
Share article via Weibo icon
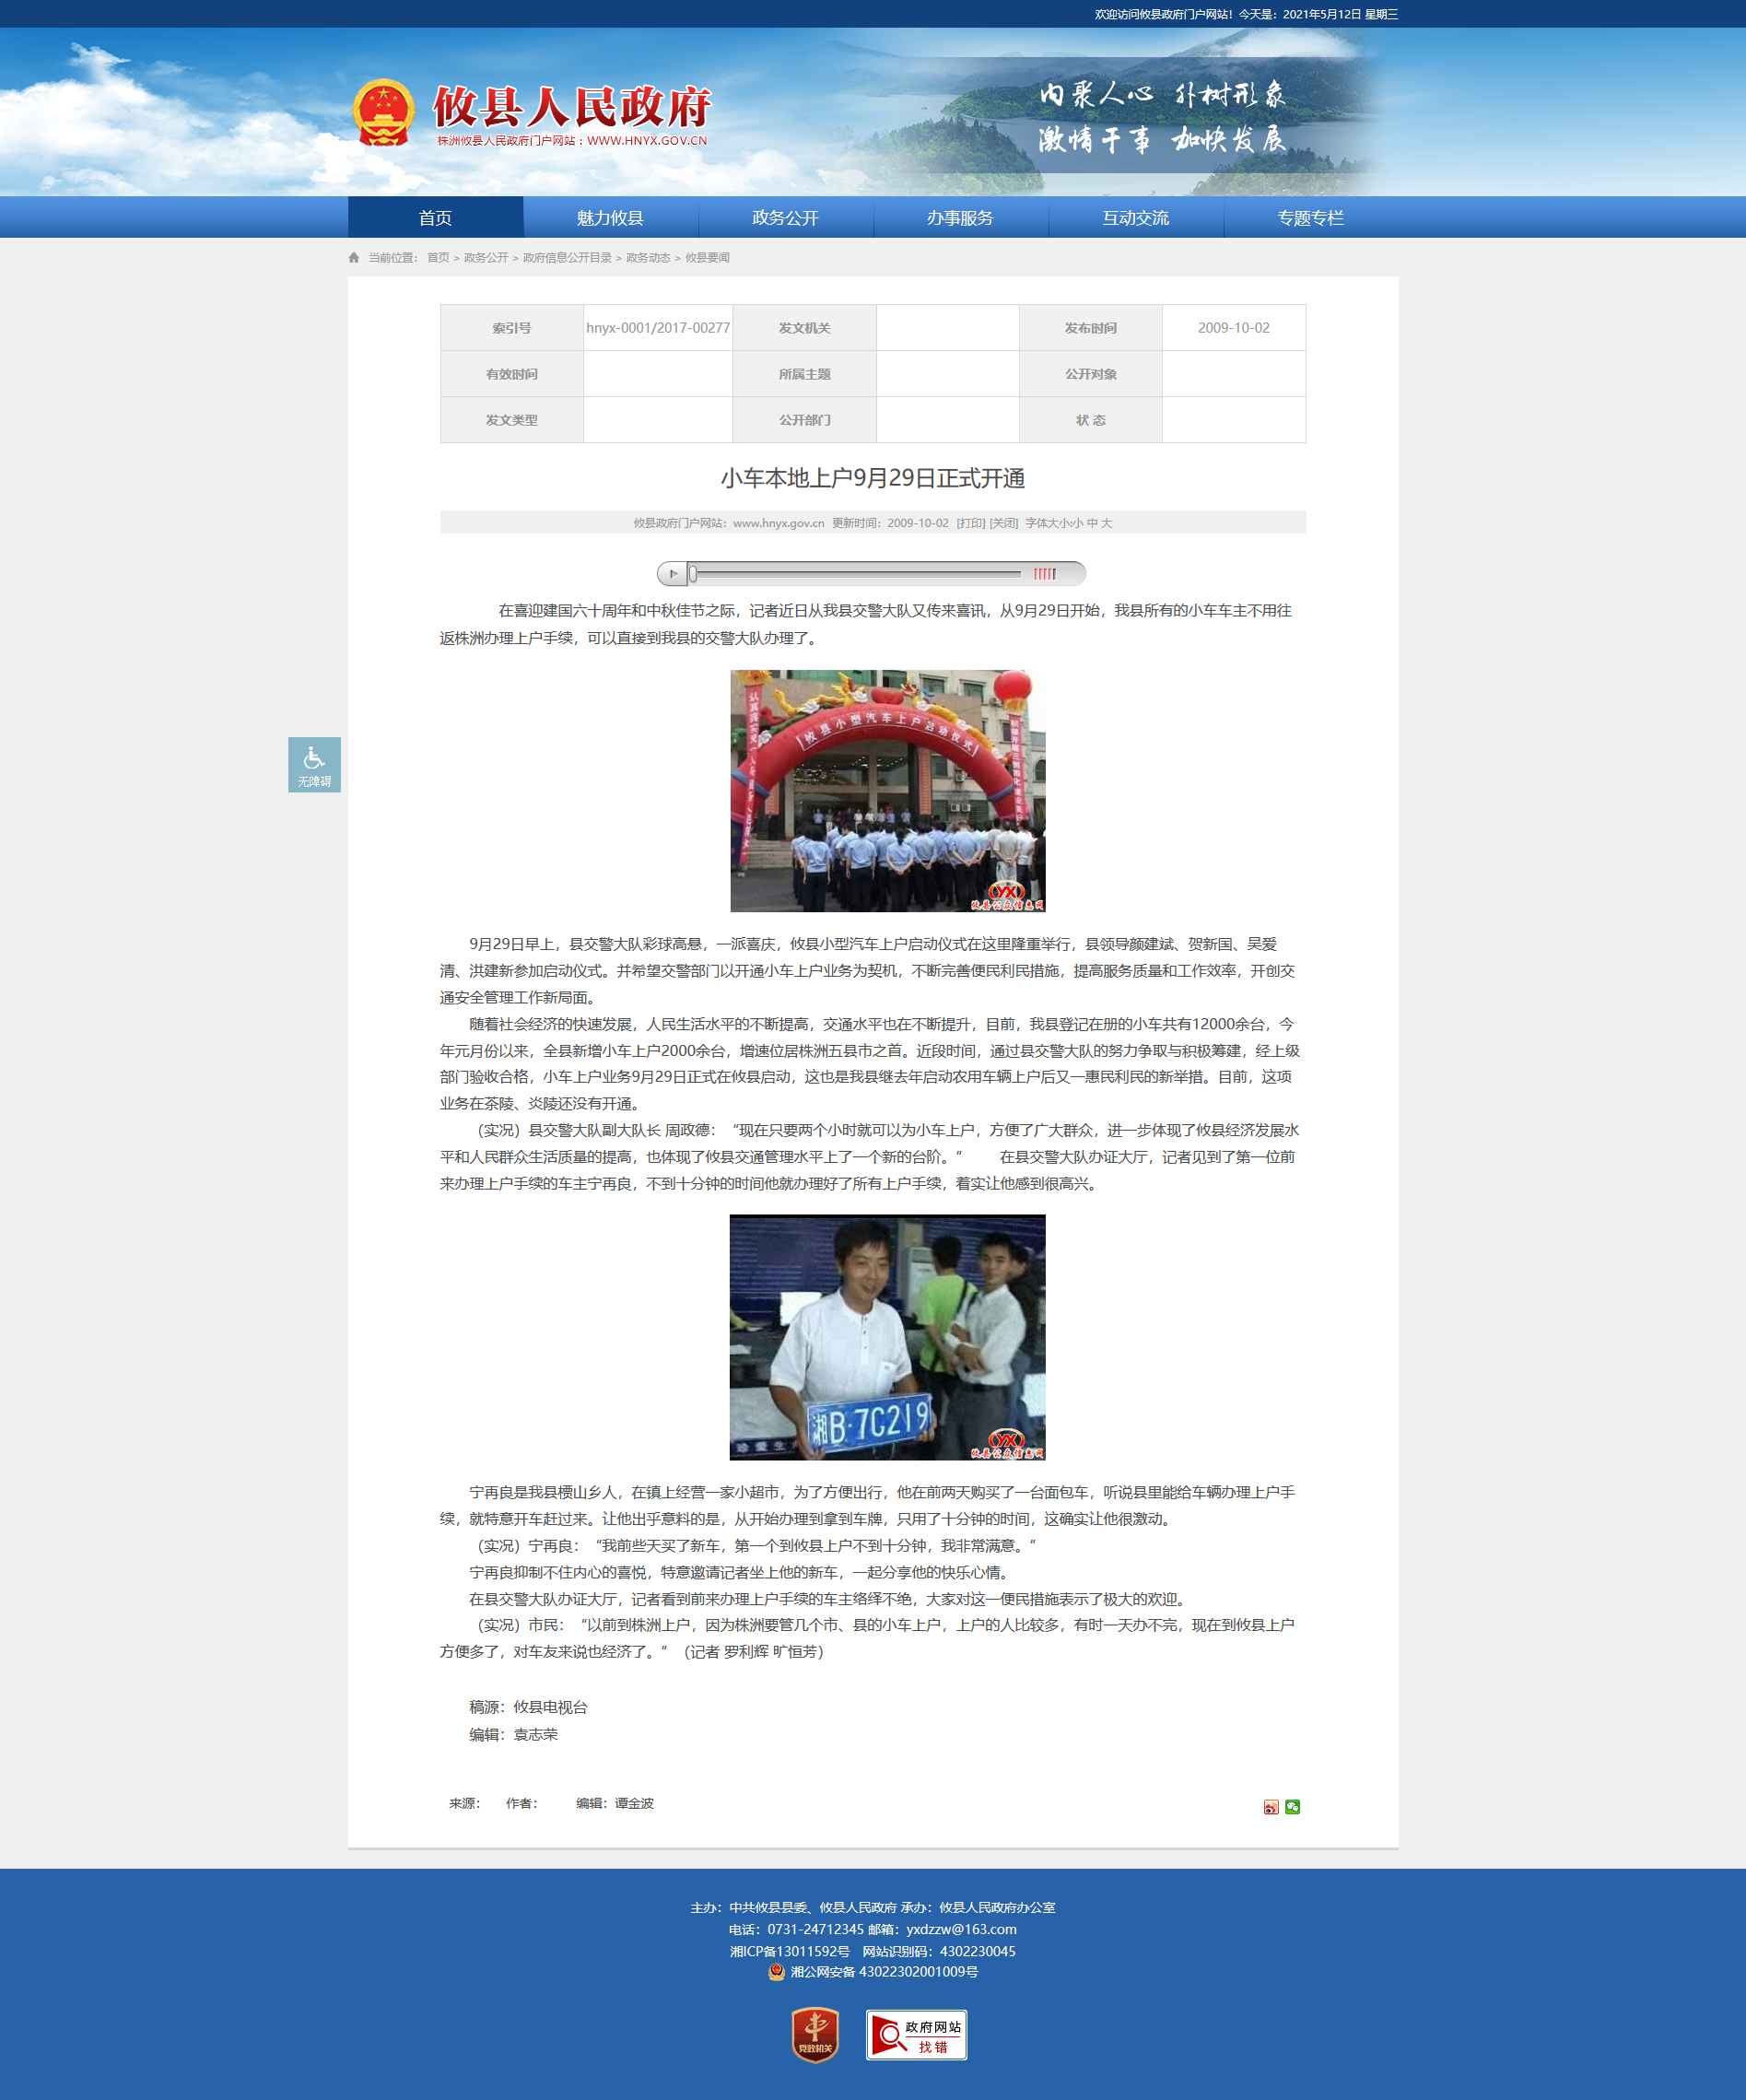coord(1270,1806)
